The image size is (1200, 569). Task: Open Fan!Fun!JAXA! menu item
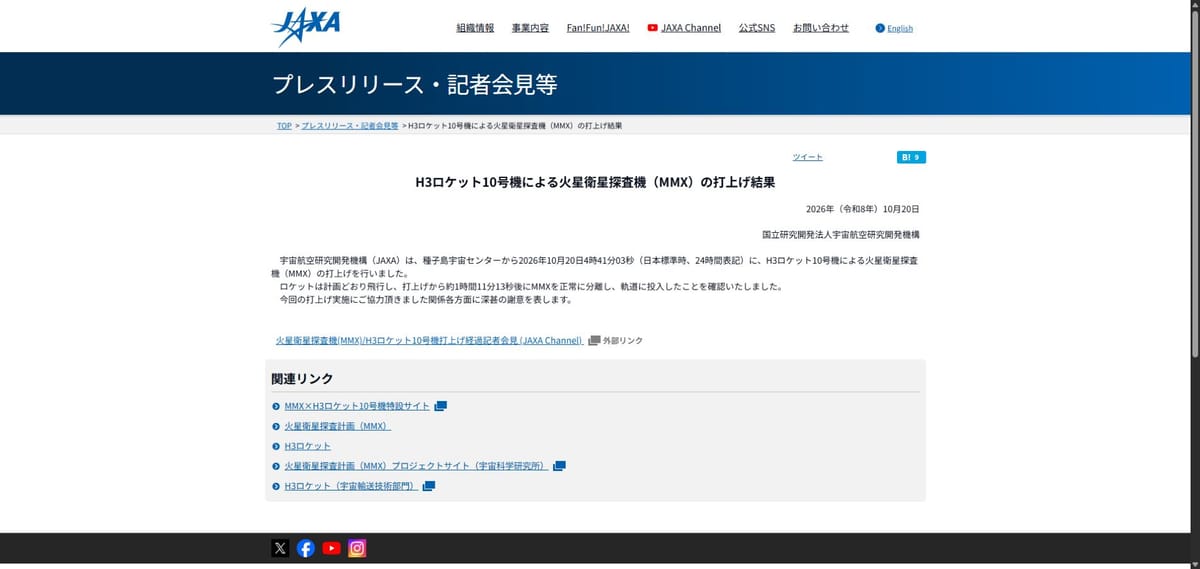click(x=598, y=28)
